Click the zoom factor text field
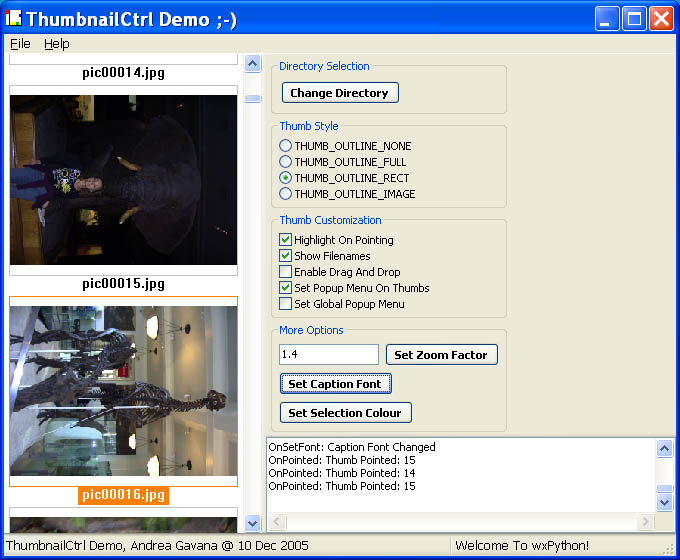 pos(329,355)
